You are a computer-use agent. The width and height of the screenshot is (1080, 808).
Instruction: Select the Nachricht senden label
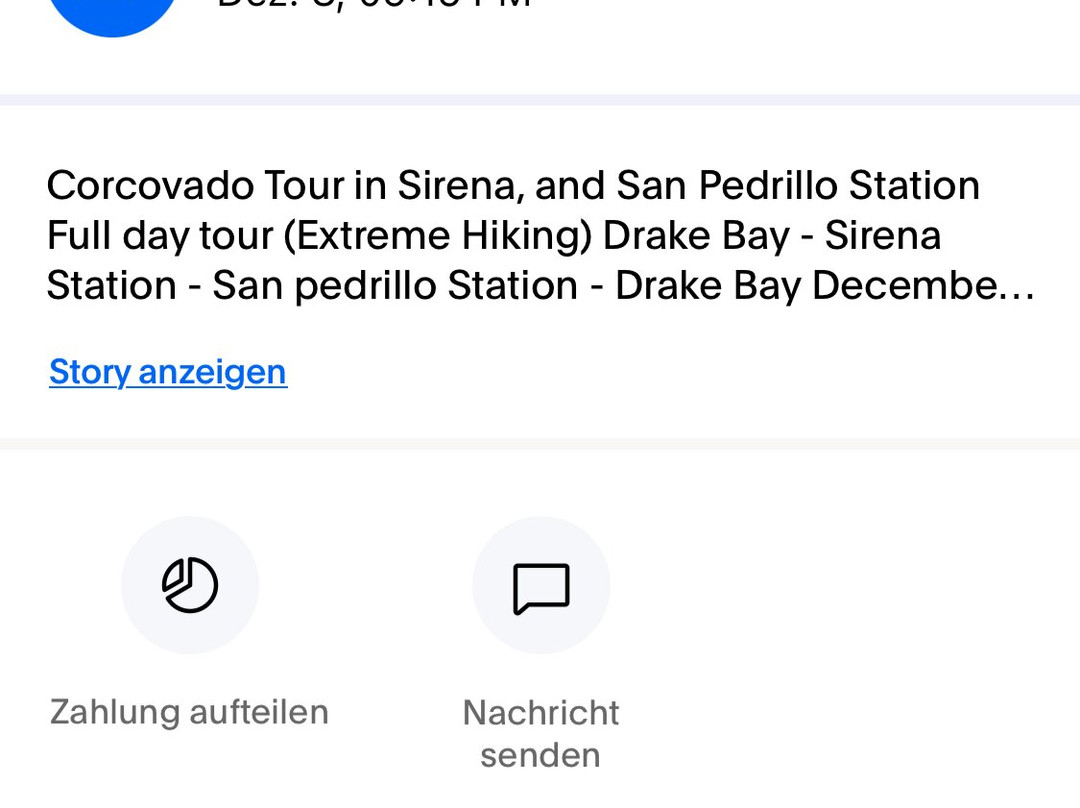[x=541, y=734]
